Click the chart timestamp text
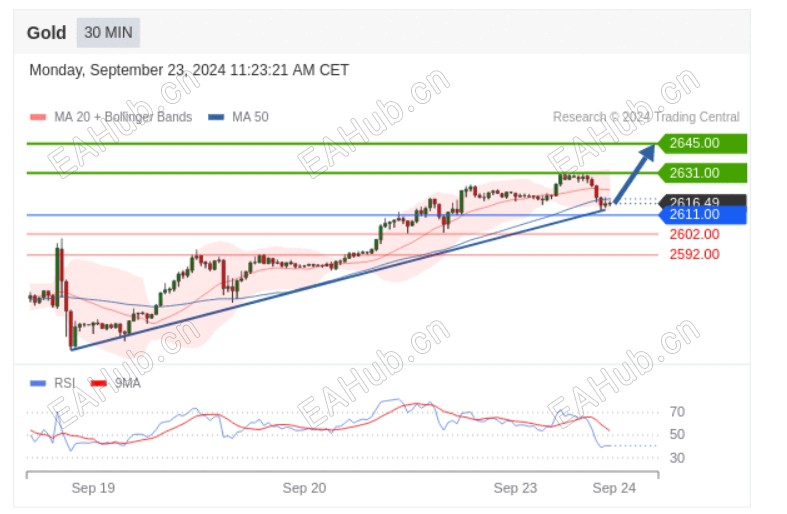 click(x=189, y=70)
